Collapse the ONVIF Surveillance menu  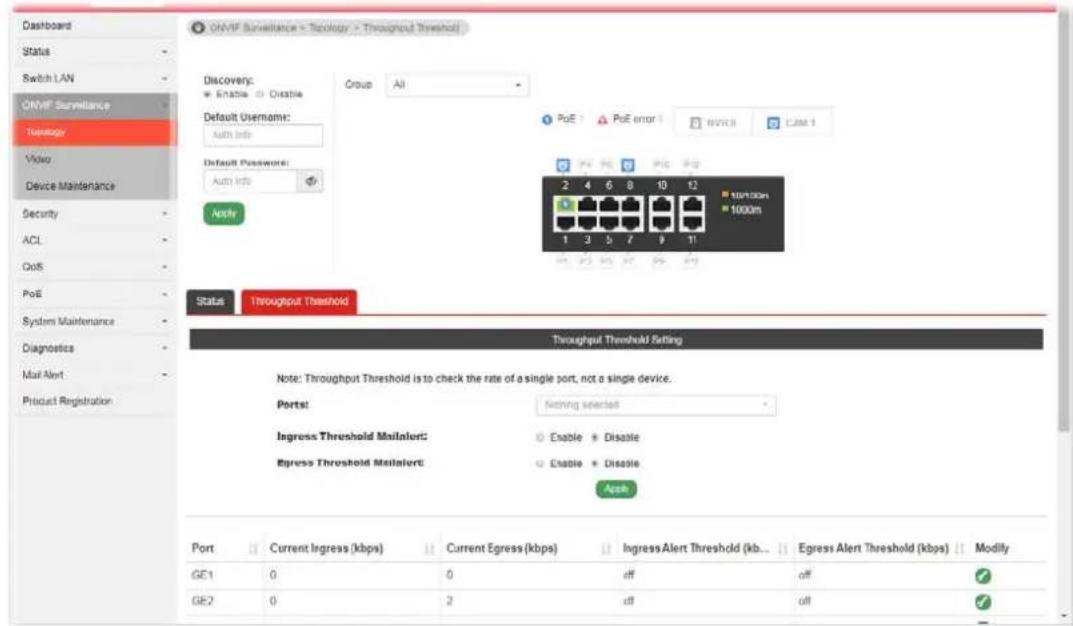pyautogui.click(x=94, y=105)
